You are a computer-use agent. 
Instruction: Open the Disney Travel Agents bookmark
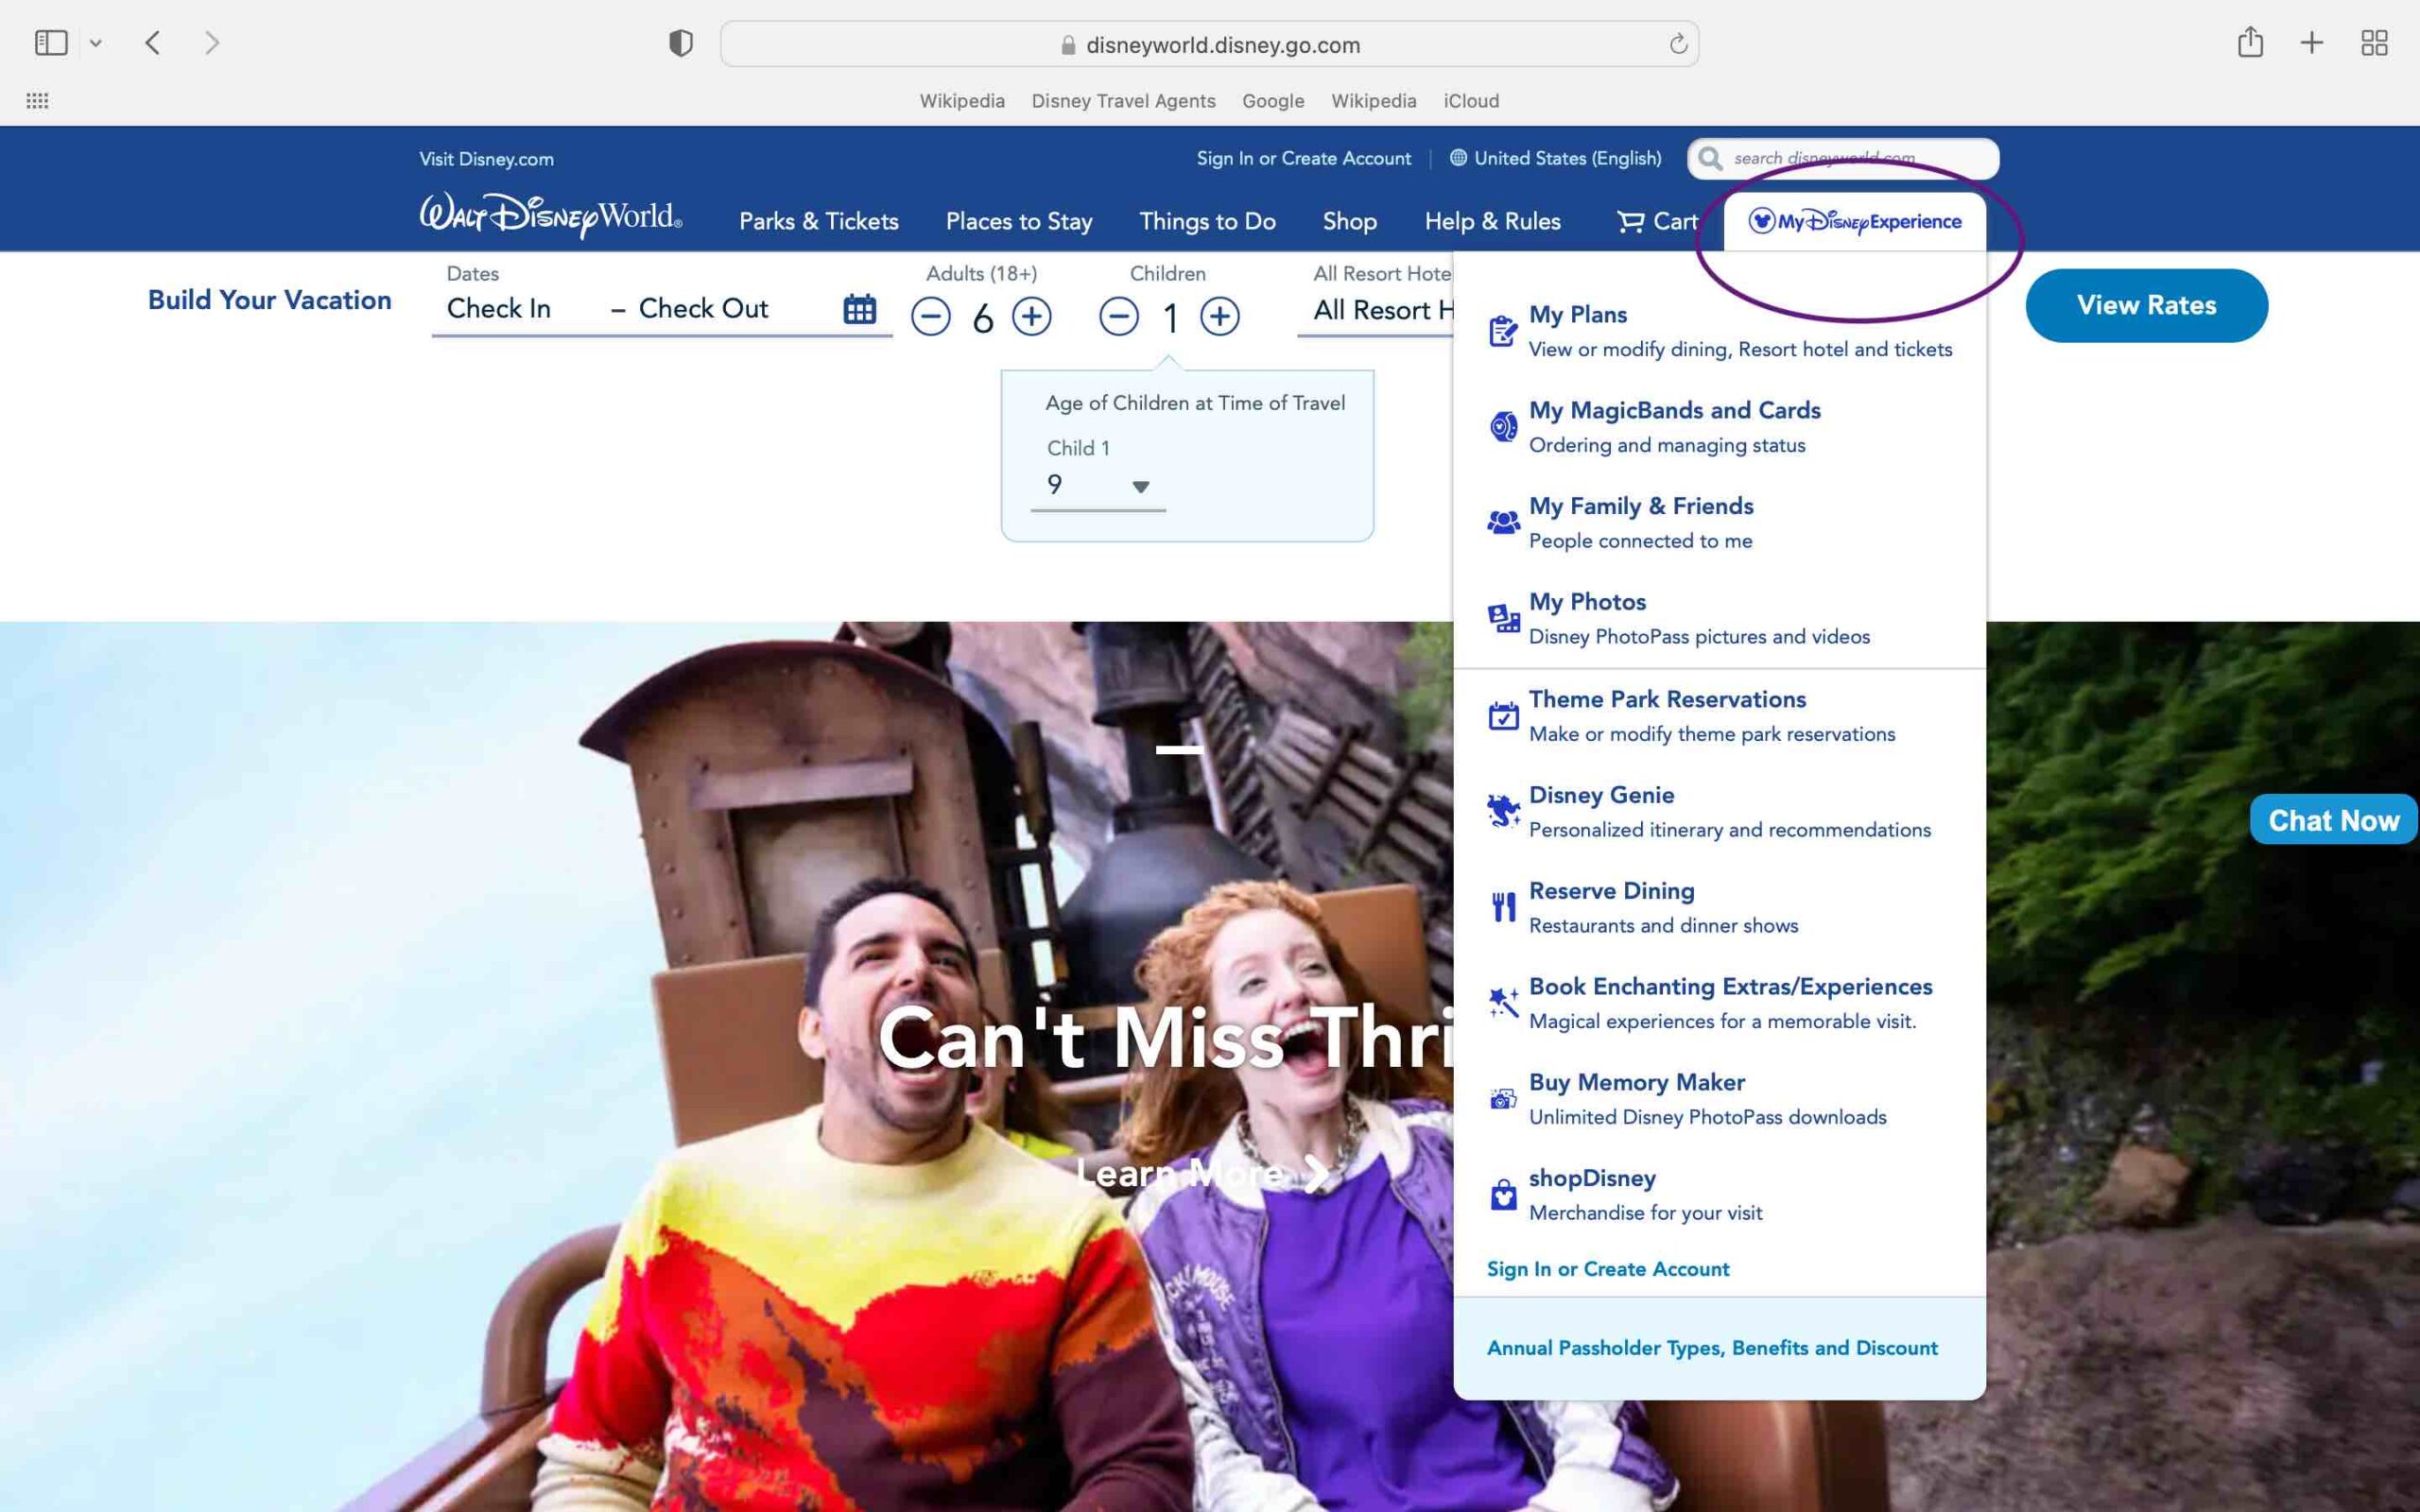1123,101
